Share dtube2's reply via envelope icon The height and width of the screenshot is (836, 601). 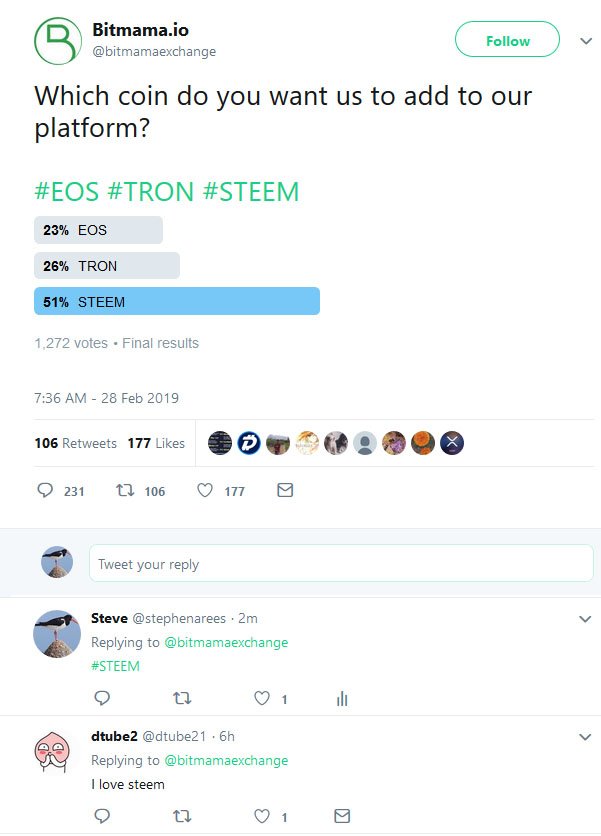[342, 816]
